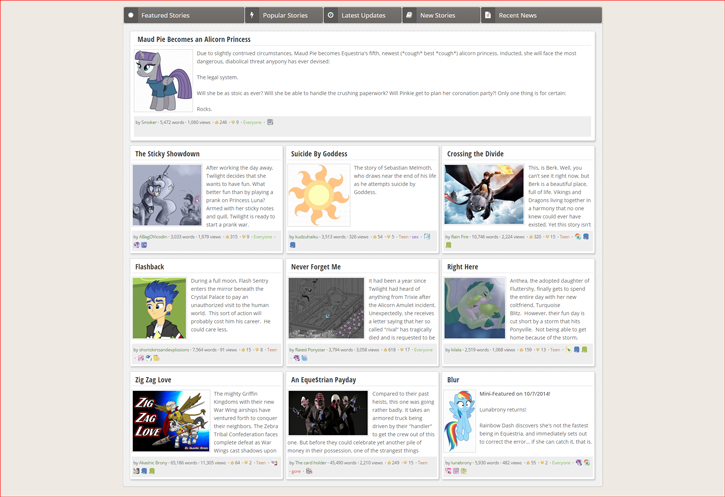The height and width of the screenshot is (497, 725).
Task: Click the Rainbow Dash icon in Blur footer
Action: click(587, 462)
